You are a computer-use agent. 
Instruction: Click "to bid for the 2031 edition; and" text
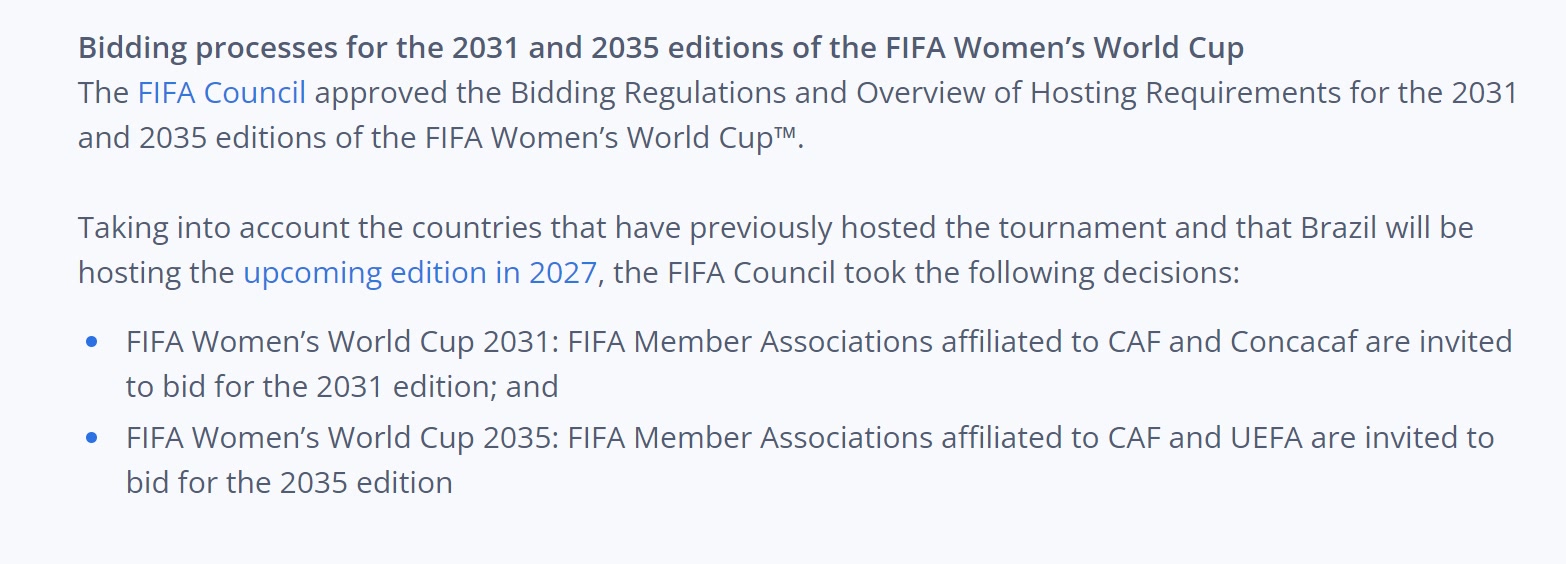point(342,387)
